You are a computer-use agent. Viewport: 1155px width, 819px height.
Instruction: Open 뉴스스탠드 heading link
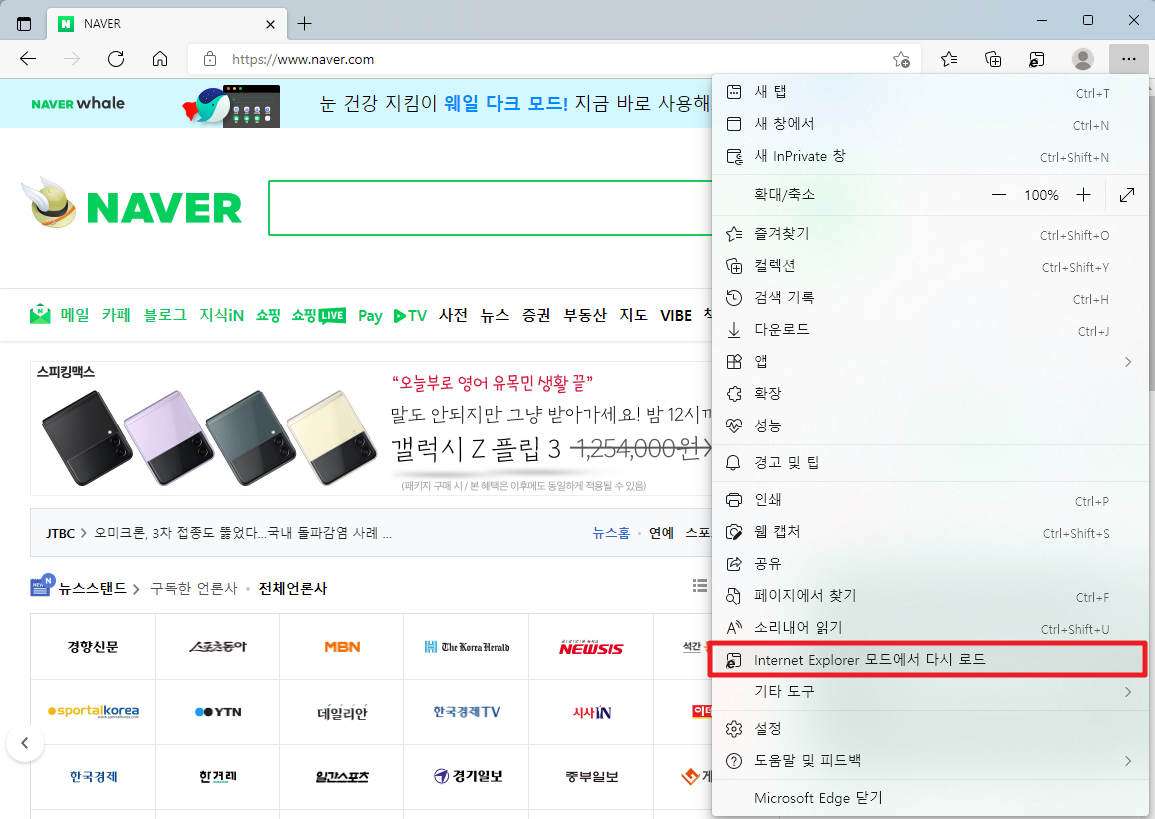(92, 588)
